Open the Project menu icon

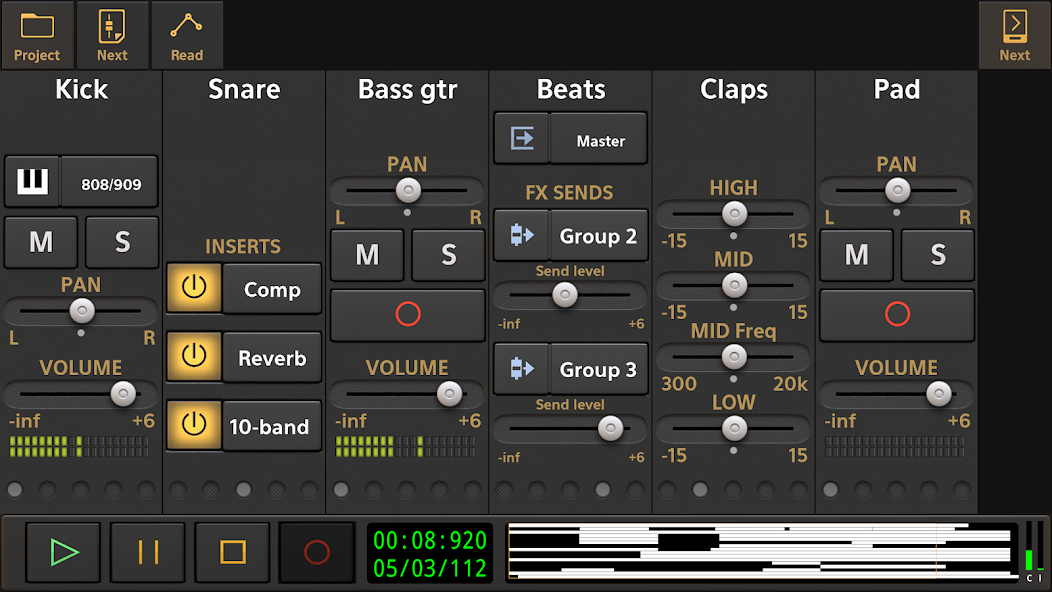(x=37, y=33)
